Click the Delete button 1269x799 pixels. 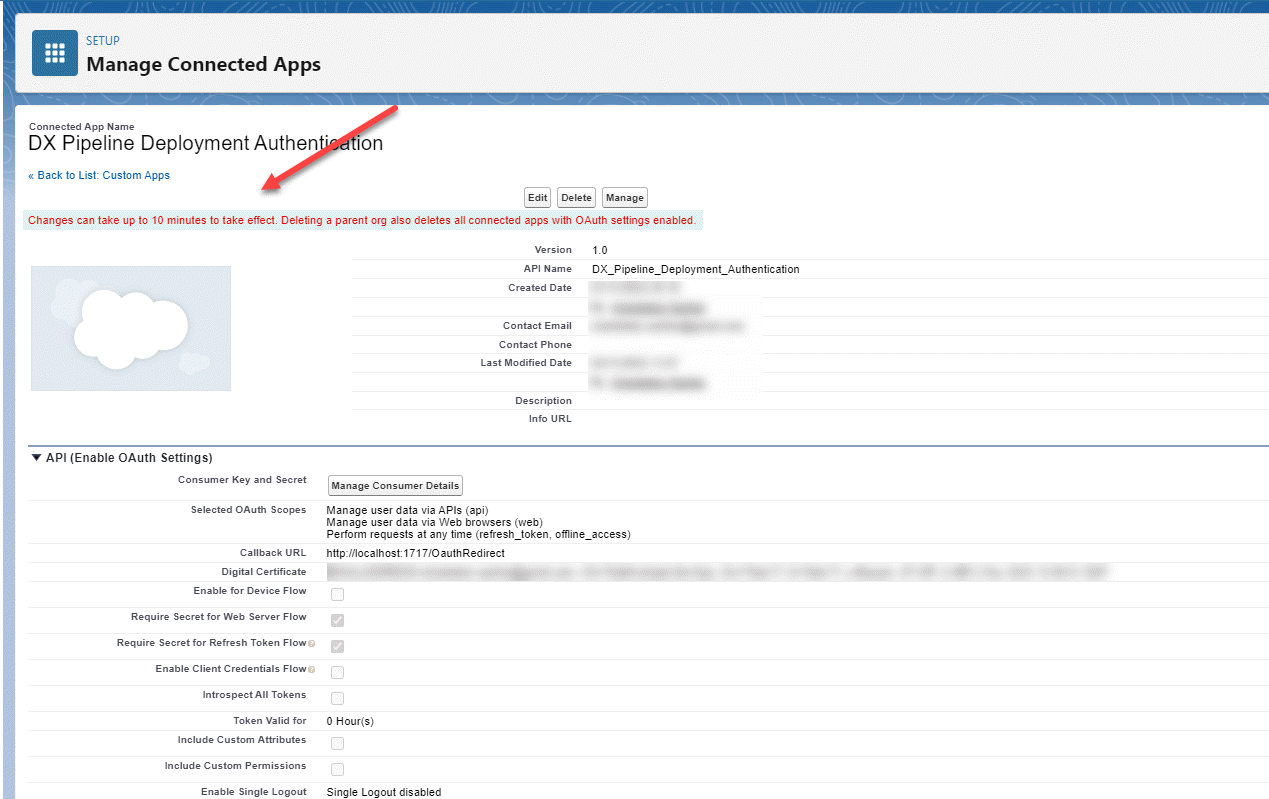coord(576,198)
